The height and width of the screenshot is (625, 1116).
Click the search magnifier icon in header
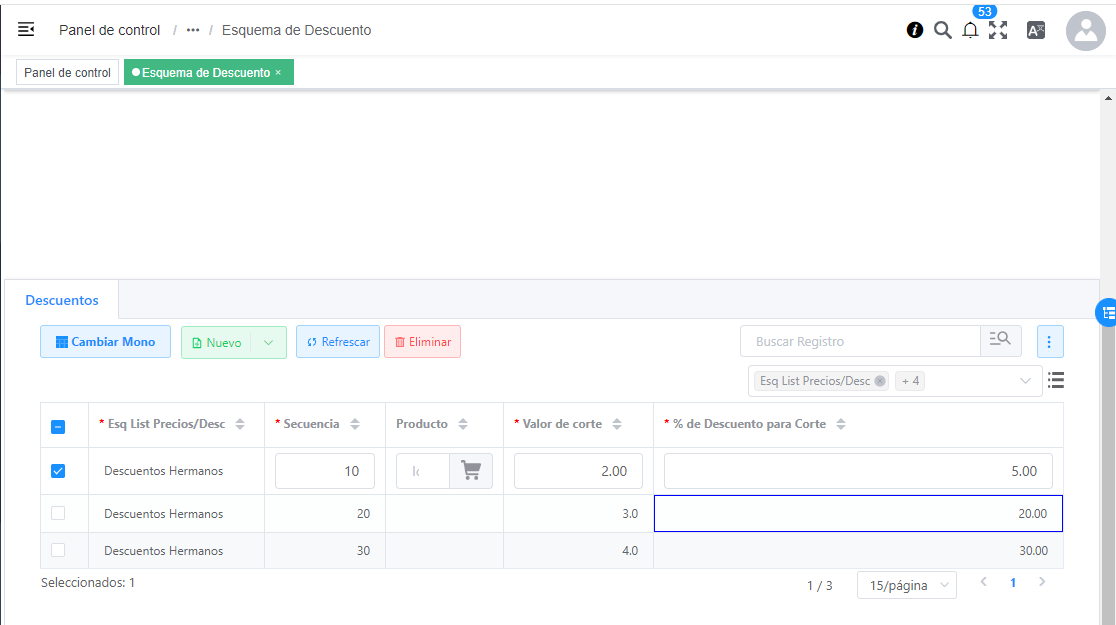coord(942,30)
